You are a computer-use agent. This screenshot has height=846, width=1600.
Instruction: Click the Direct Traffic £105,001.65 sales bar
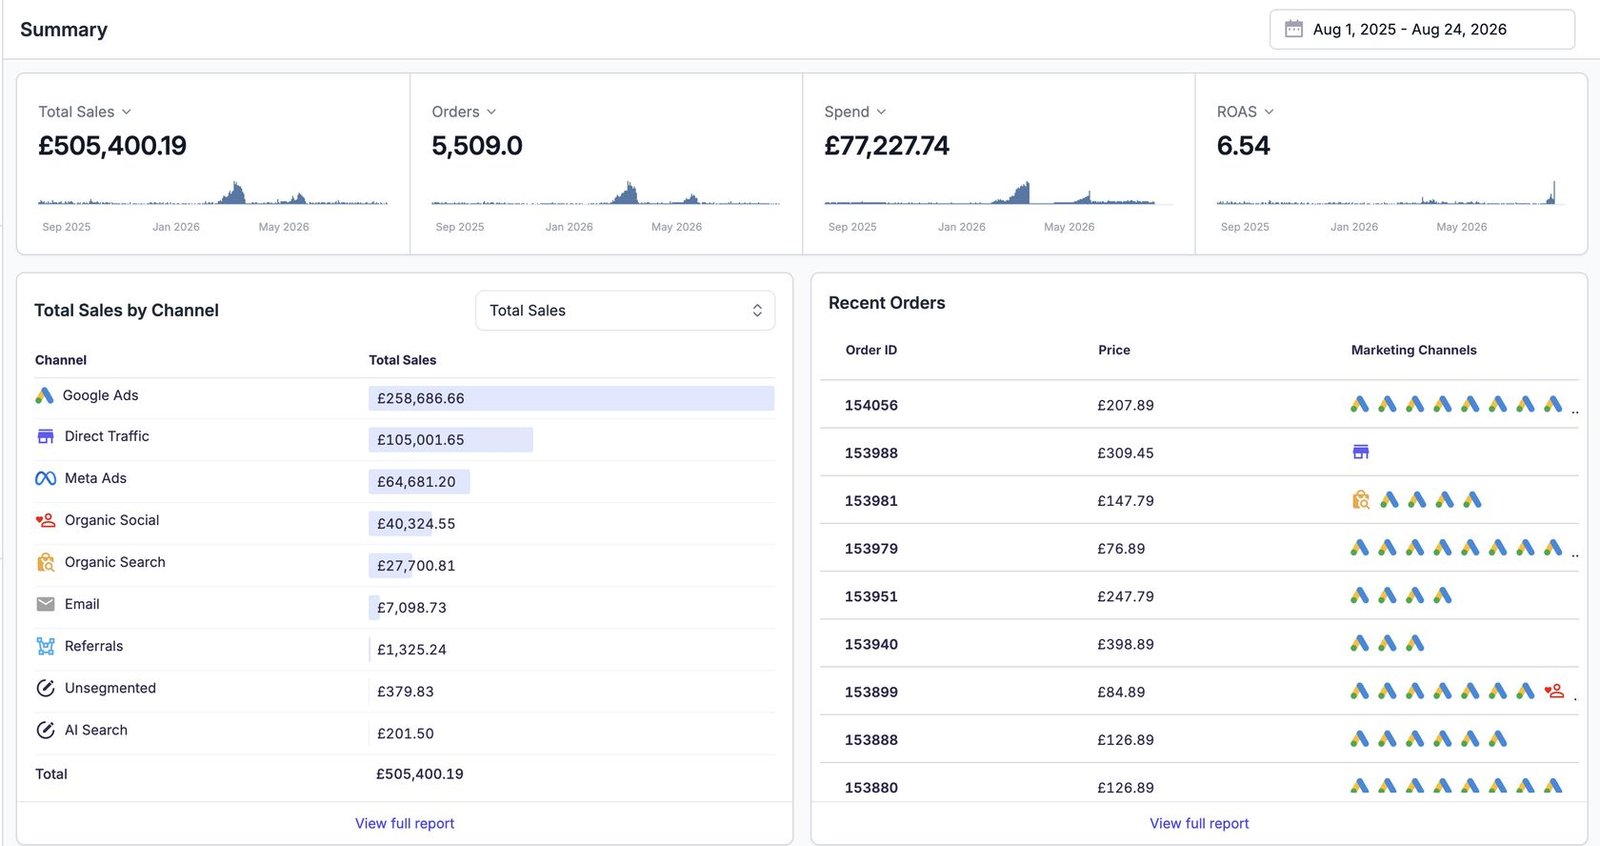click(x=451, y=440)
